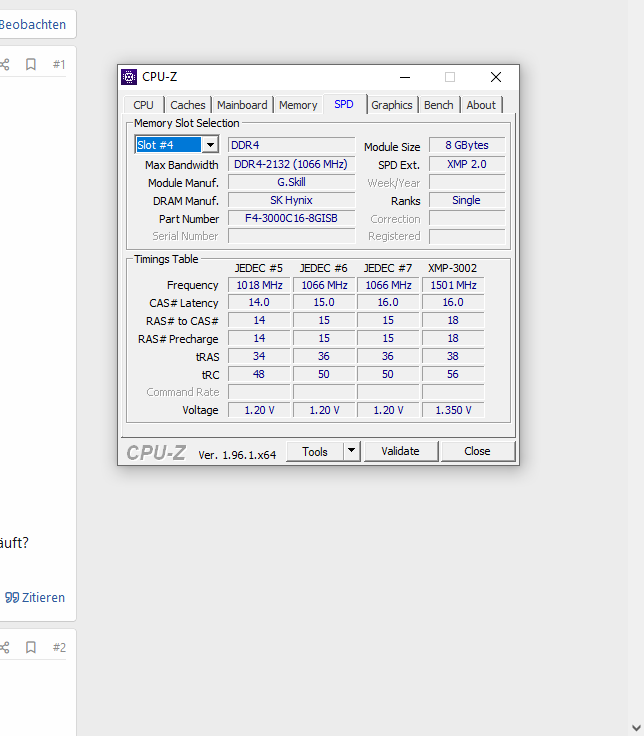
Task: Open the Memory tab
Action: click(x=298, y=105)
